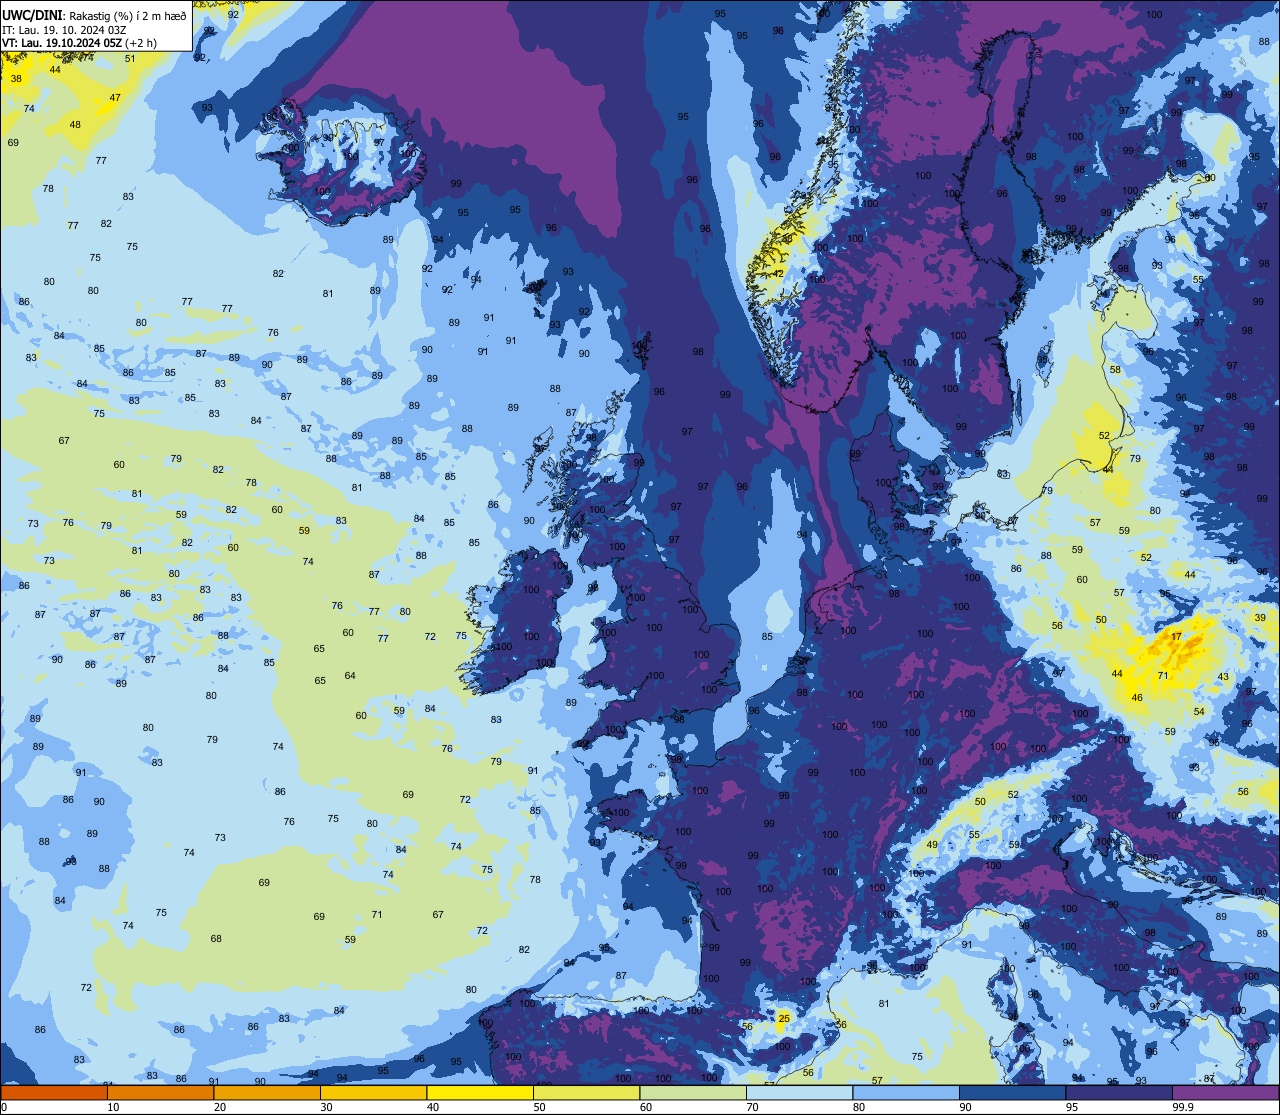
Task: Click the '50' tick label on the legend
Action: [x=539, y=1107]
